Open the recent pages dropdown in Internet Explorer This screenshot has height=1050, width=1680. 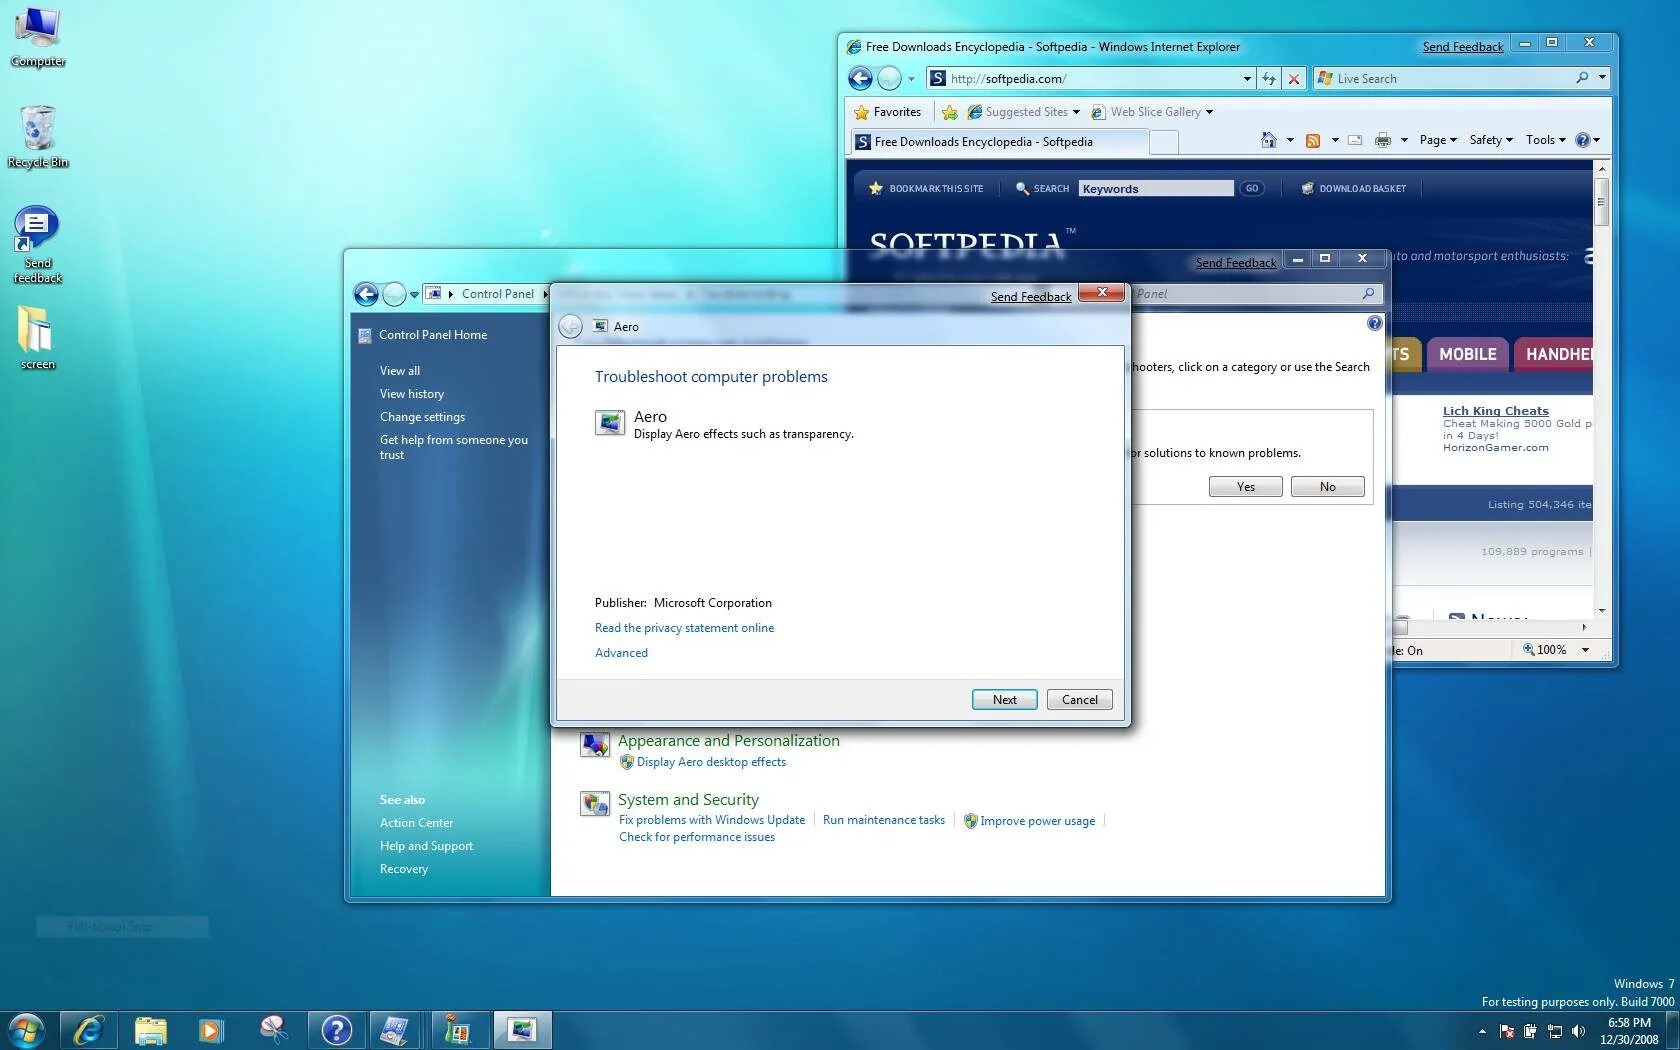911,79
